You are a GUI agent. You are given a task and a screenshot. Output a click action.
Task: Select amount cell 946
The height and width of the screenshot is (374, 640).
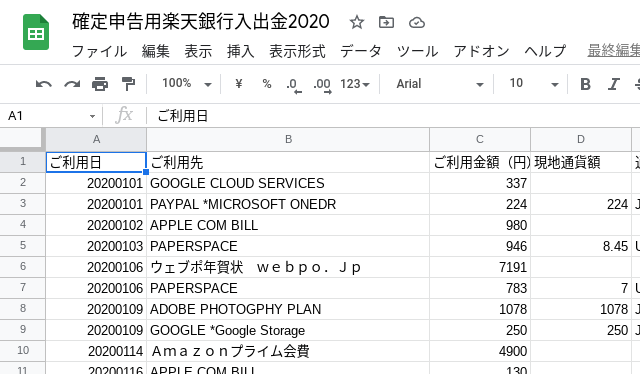[x=480, y=246]
